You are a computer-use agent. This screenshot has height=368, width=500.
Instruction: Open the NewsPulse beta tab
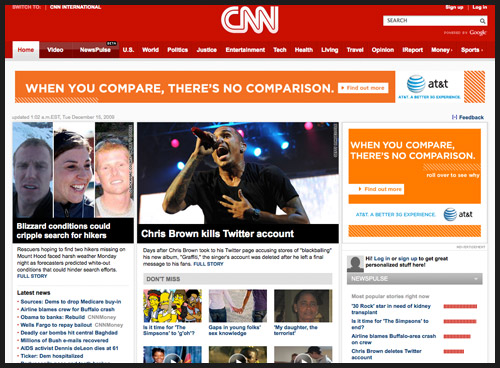95,50
